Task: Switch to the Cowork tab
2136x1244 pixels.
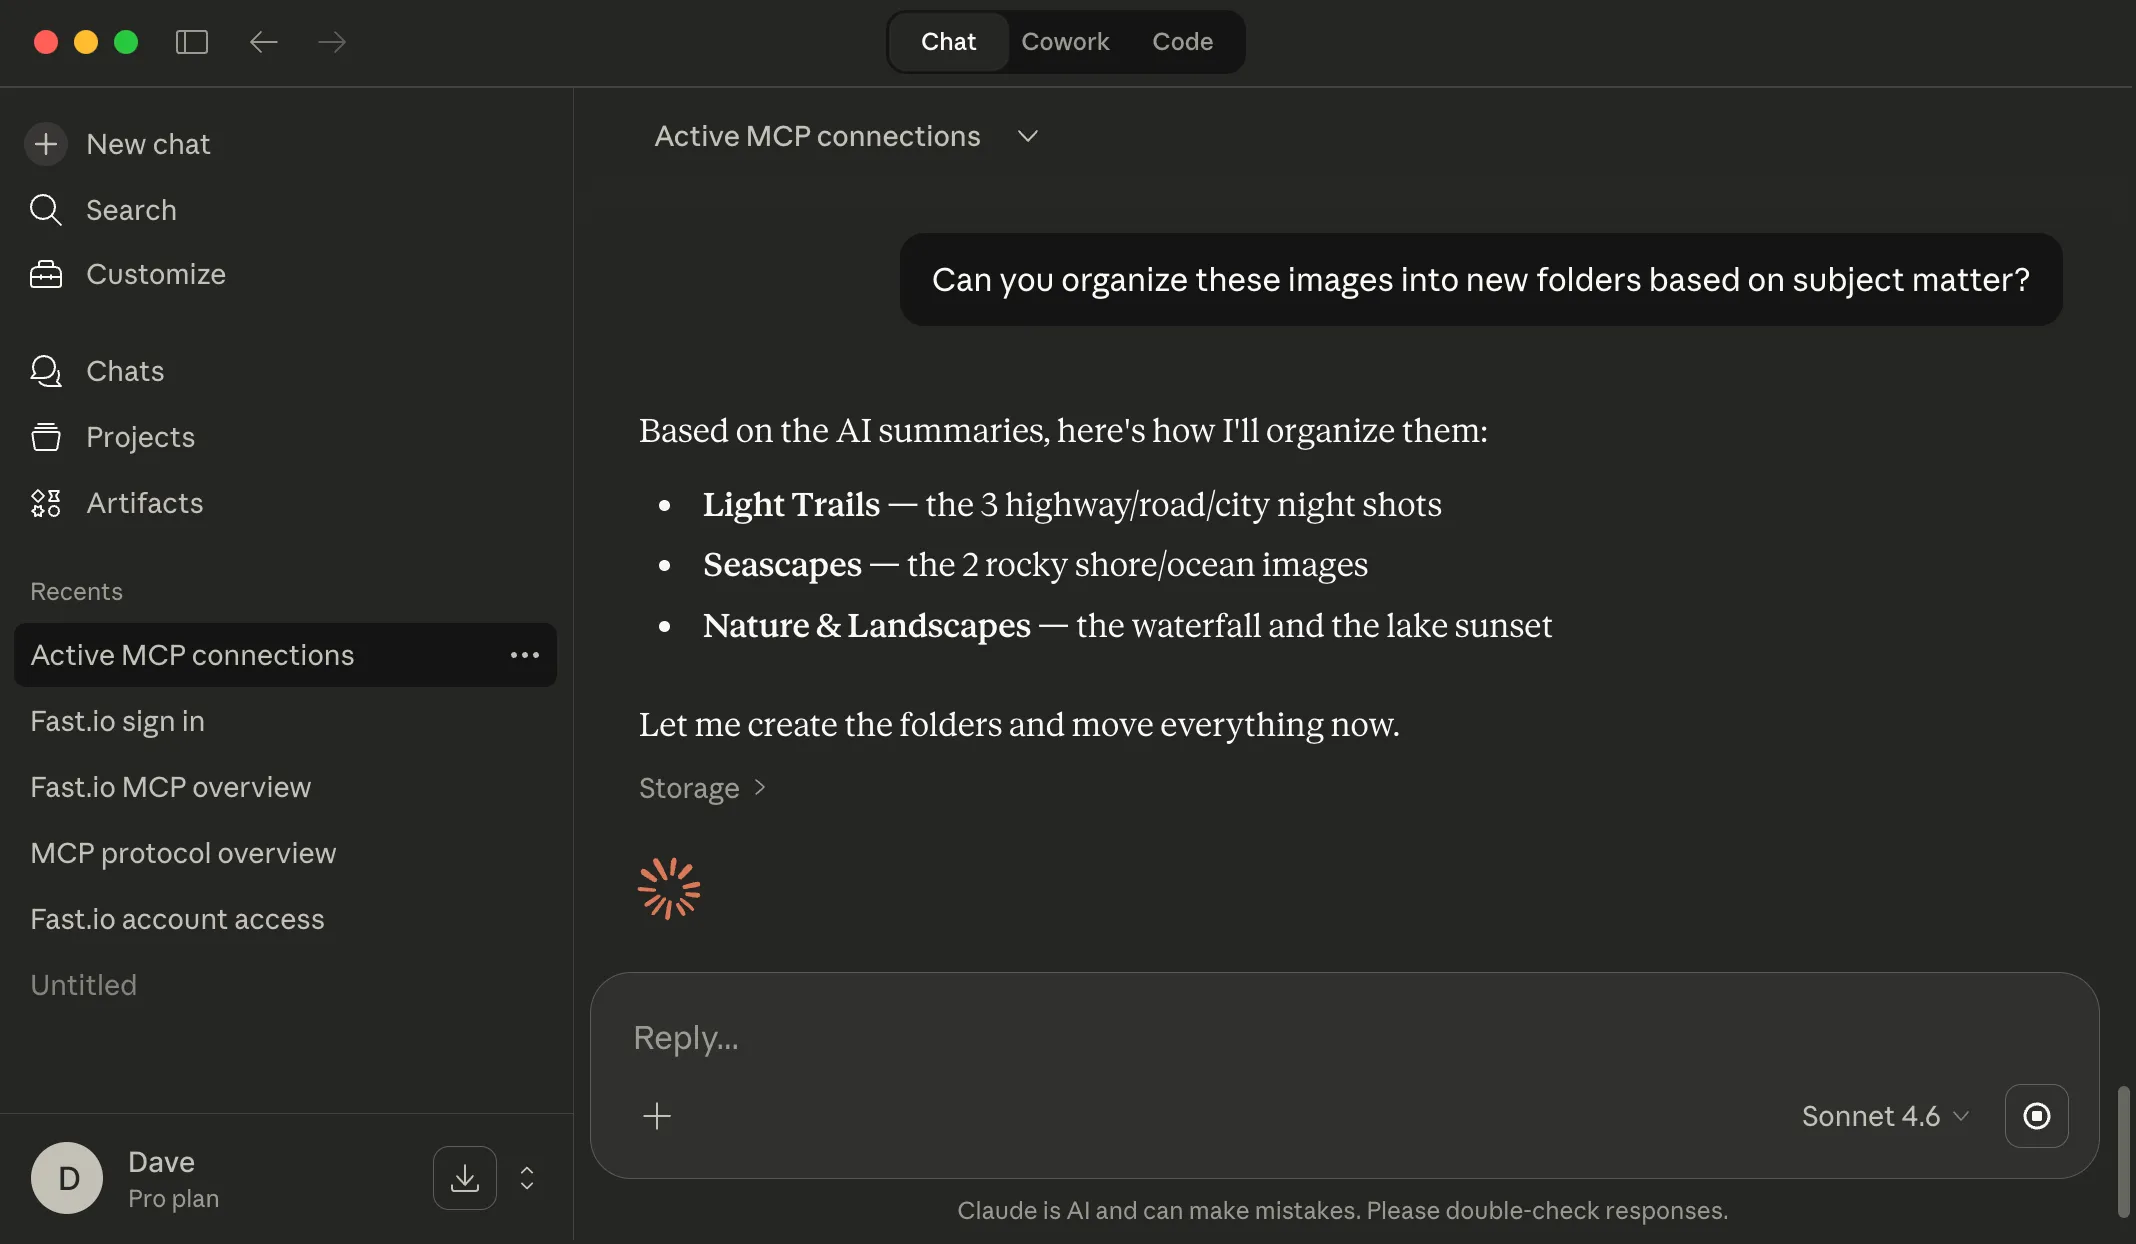Action: [x=1065, y=42]
